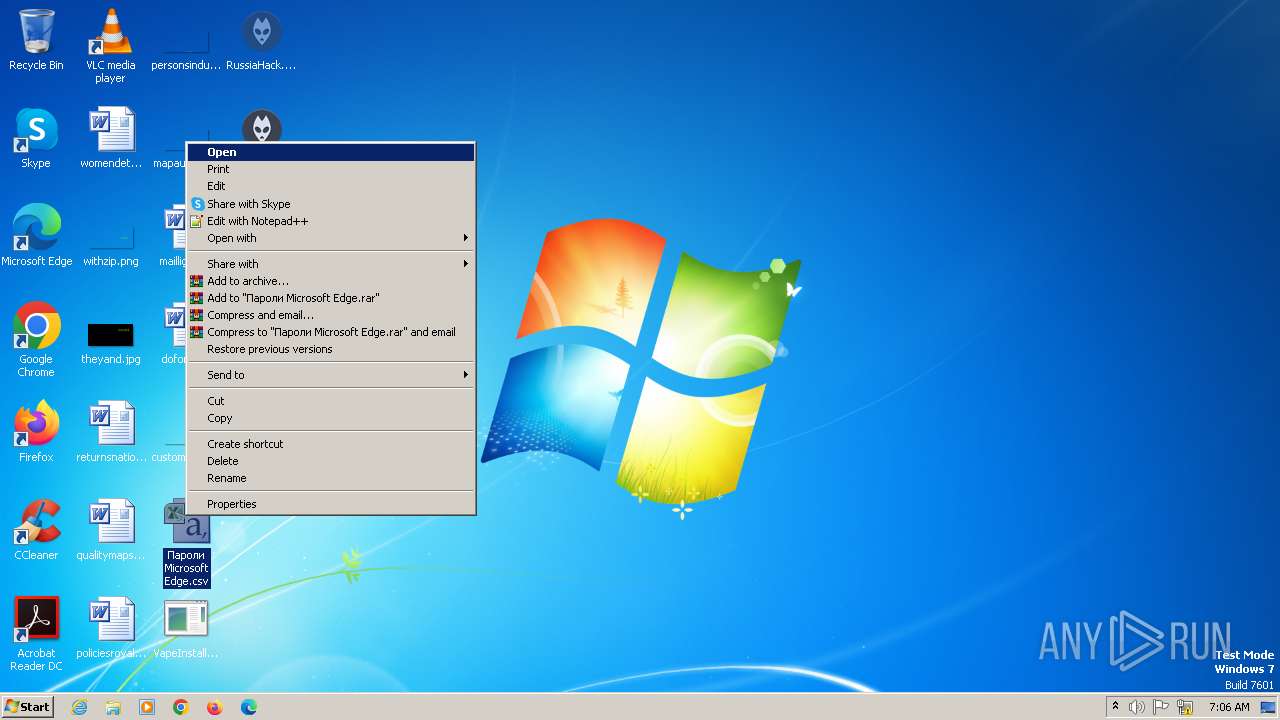Viewport: 1280px width, 720px height.
Task: Expand the Send to submenu
Action: [330, 375]
